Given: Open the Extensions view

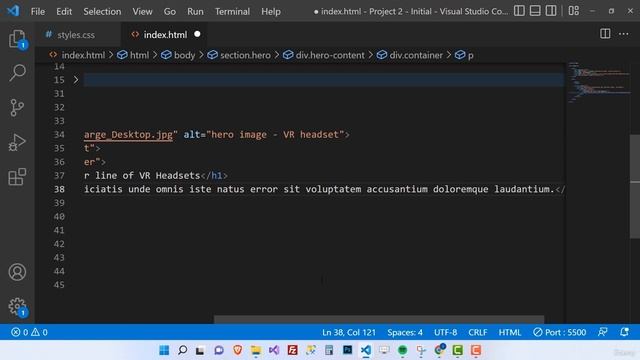Looking at the screenshot, I should click(x=17, y=177).
